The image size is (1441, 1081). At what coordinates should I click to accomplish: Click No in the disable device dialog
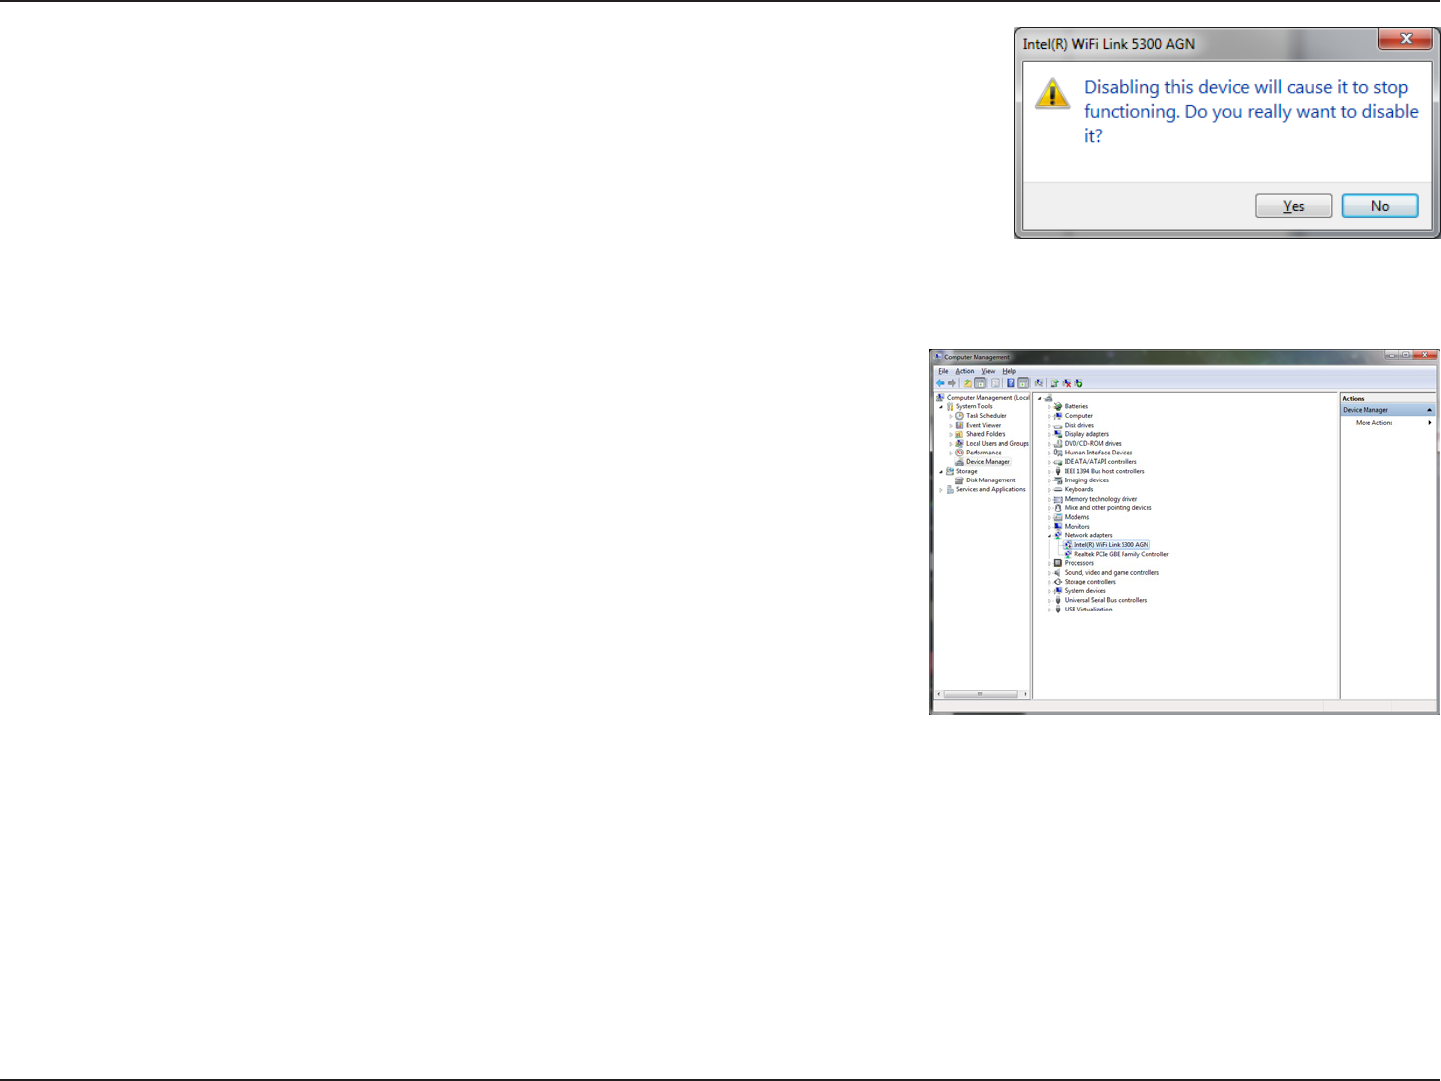tap(1380, 206)
